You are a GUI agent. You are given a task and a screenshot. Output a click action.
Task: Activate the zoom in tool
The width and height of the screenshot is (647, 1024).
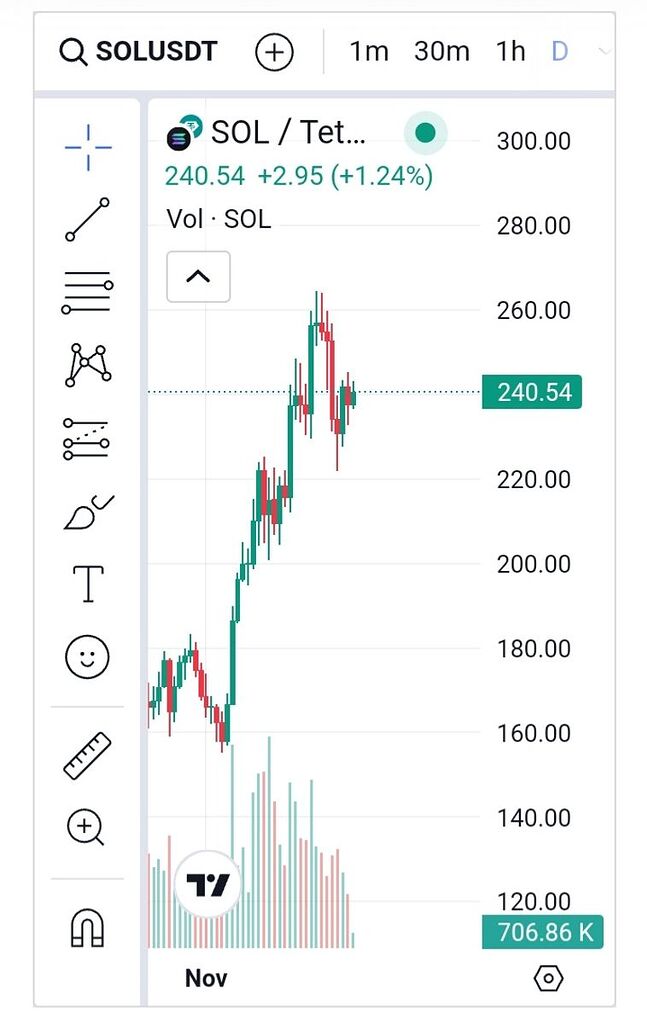coord(86,828)
